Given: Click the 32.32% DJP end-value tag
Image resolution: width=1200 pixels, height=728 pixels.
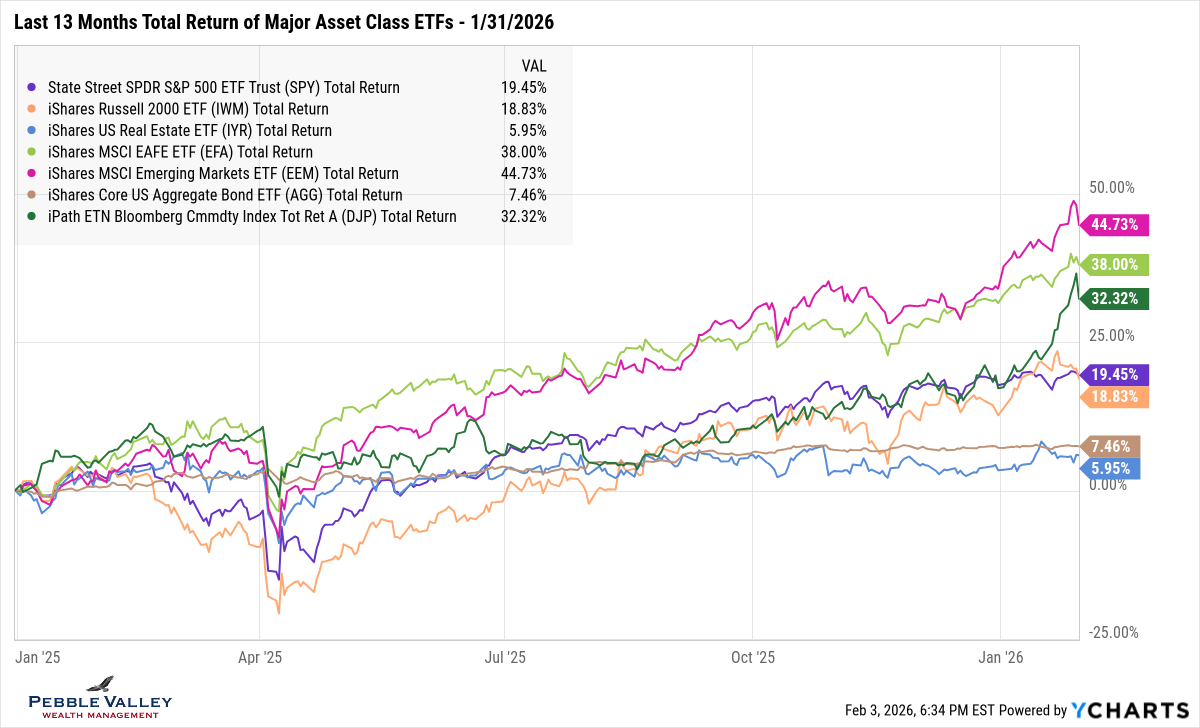Looking at the screenshot, I should tap(1114, 298).
